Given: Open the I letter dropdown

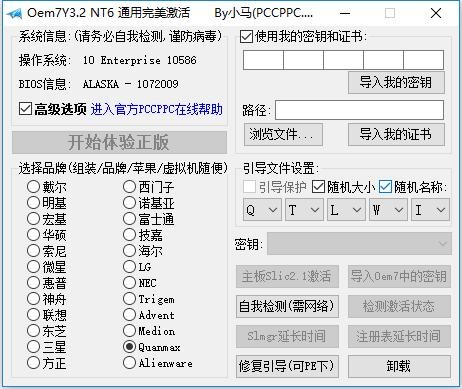Looking at the screenshot, I should tap(430, 210).
